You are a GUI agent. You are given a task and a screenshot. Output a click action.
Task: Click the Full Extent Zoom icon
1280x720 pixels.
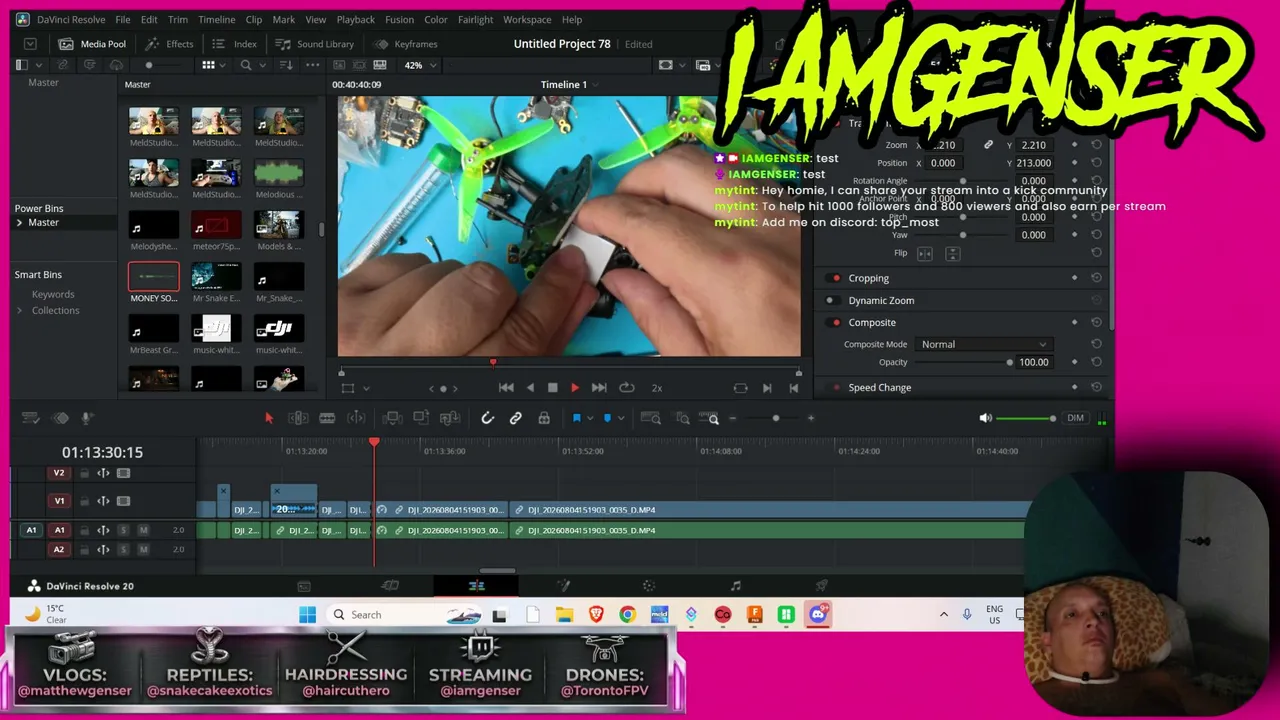point(650,418)
